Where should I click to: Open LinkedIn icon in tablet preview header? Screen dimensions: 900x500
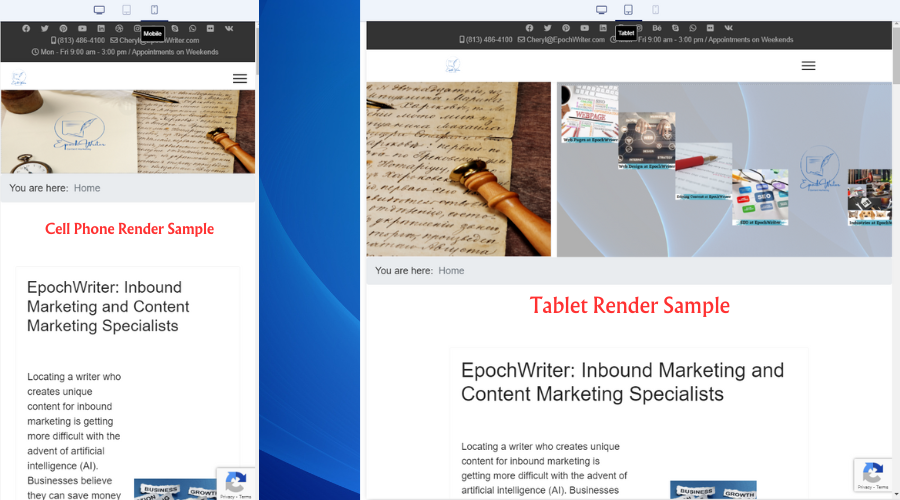coord(603,28)
